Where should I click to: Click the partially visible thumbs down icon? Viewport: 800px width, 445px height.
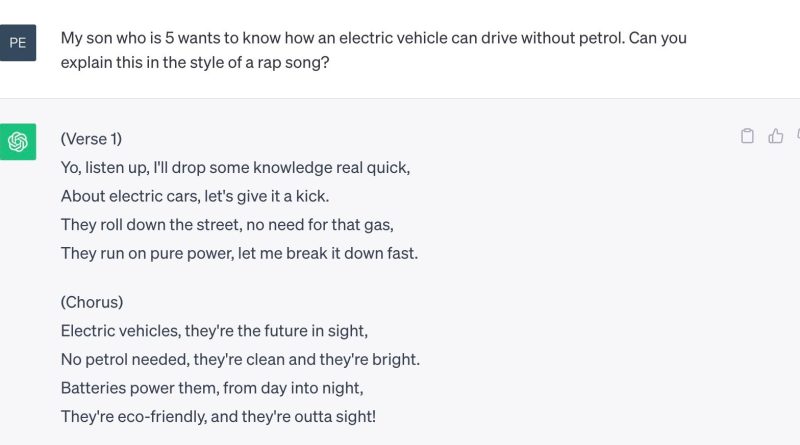tap(798, 136)
